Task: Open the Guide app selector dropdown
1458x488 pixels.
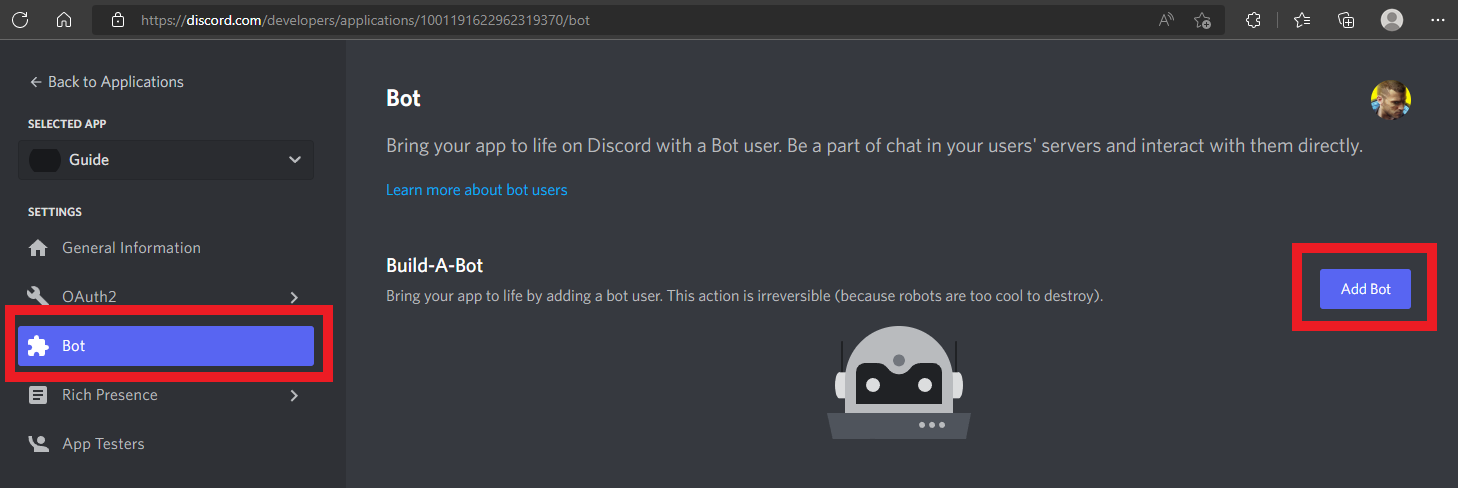Action: [166, 160]
